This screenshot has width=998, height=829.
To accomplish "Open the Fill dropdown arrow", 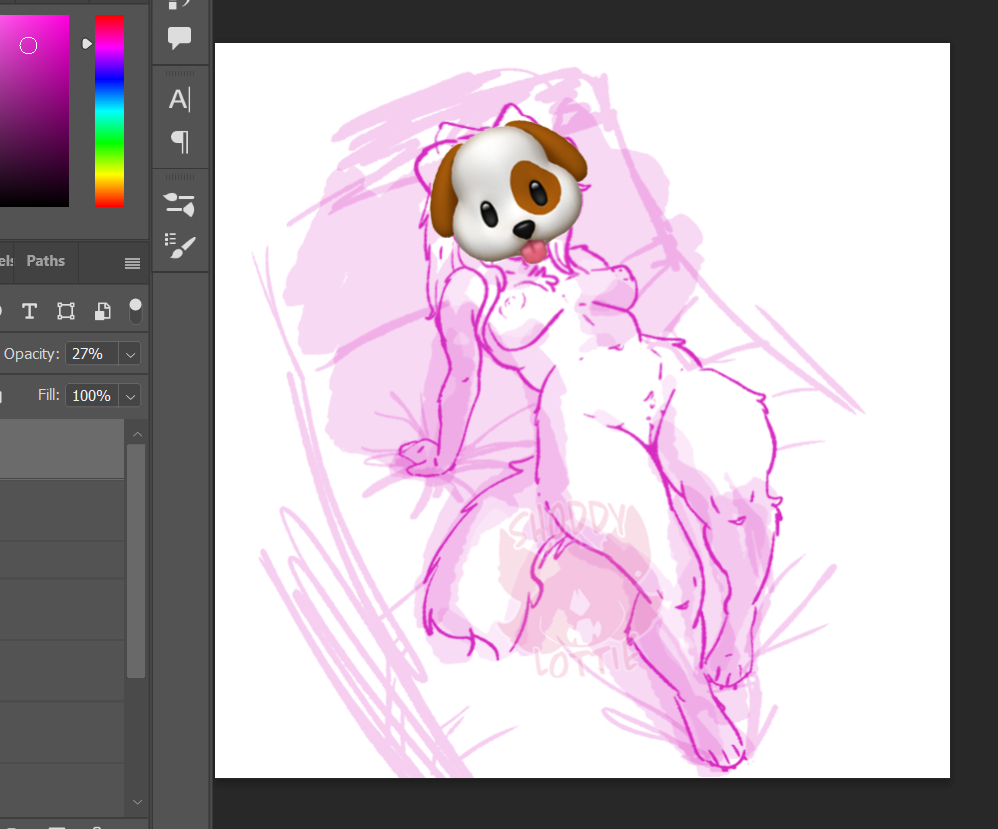I will coord(130,396).
